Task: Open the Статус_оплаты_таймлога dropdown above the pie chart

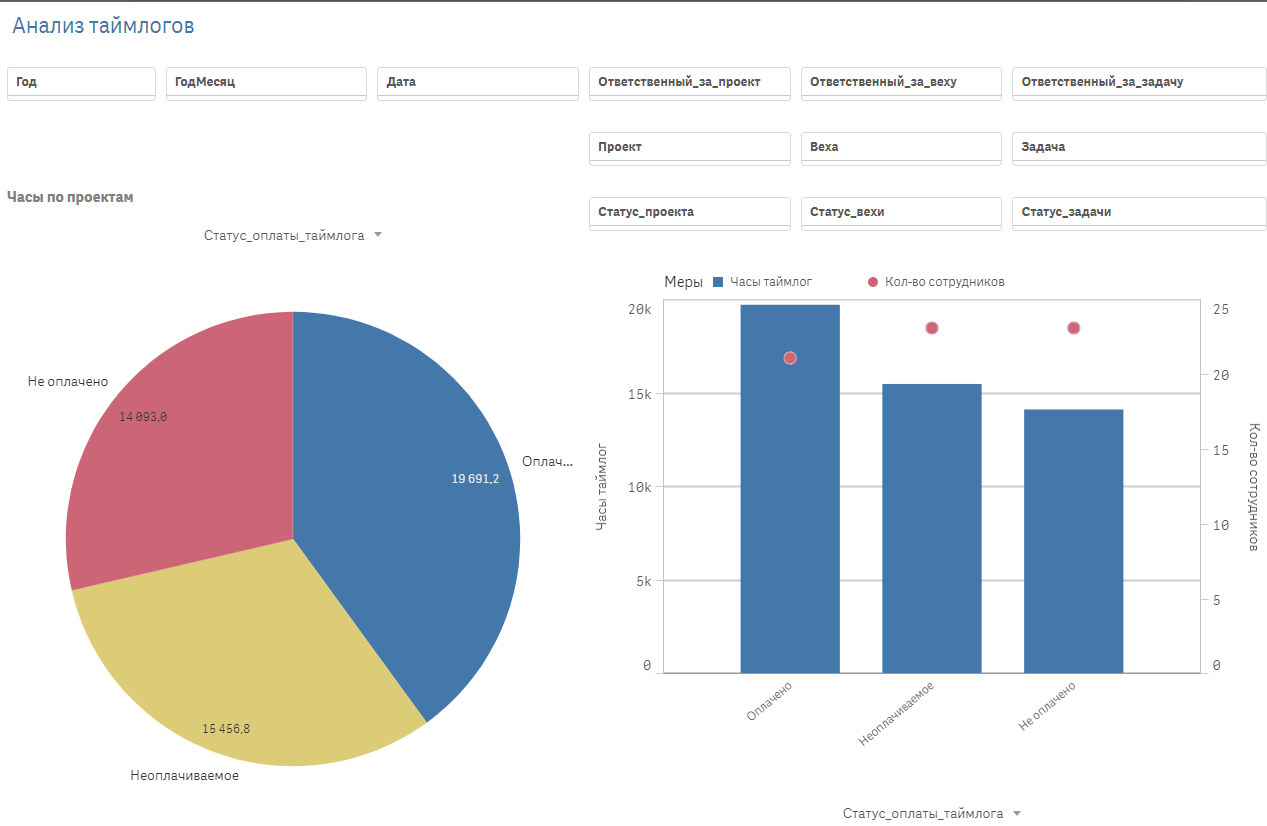Action: [x=293, y=234]
